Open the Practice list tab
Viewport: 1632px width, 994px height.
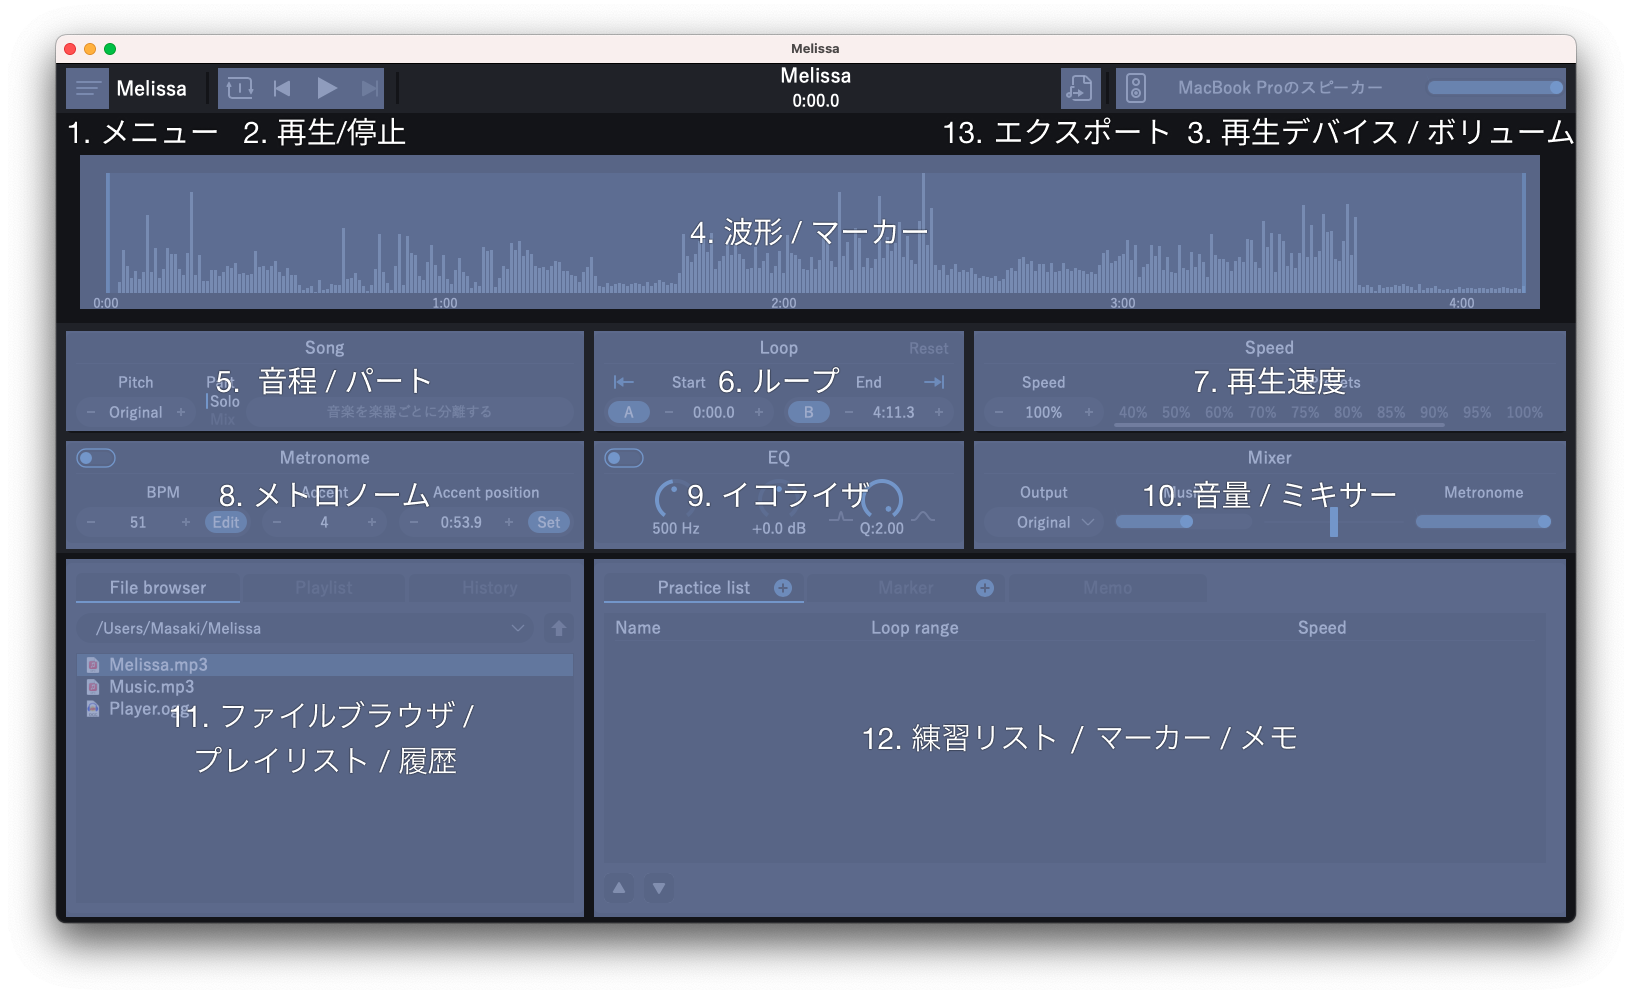704,588
